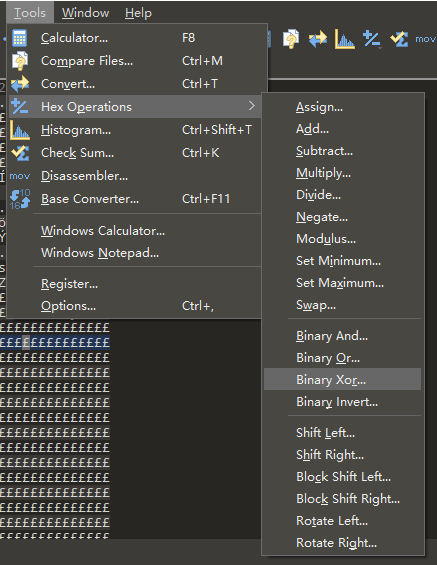The height and width of the screenshot is (565, 437).
Task: Select Set Maximum... entry
Action: 340,283
